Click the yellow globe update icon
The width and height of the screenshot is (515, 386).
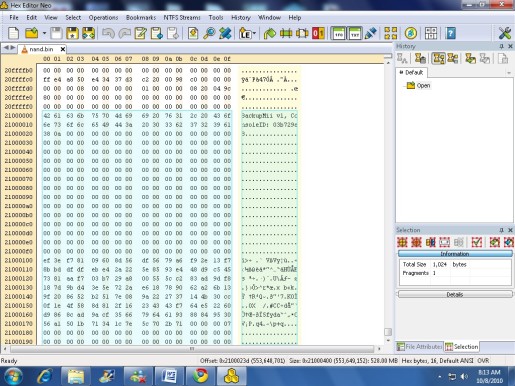(411, 33)
